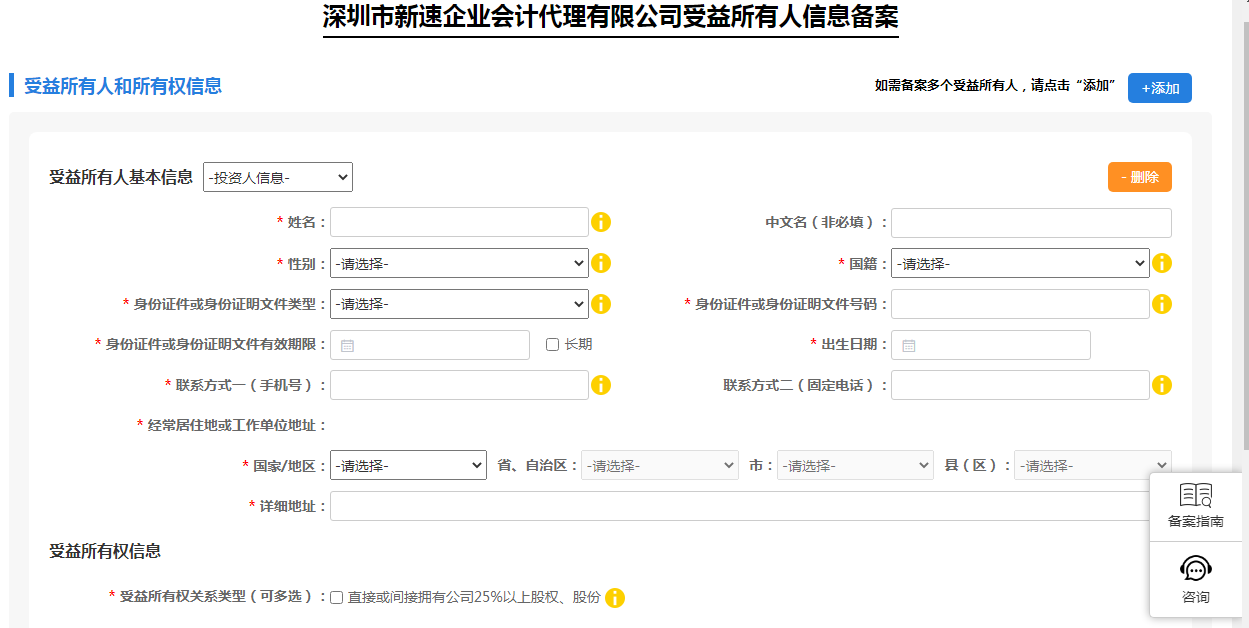Check 直接或间接拥有公司25%以上股权、股份 option
The image size is (1249, 628).
coord(337,598)
